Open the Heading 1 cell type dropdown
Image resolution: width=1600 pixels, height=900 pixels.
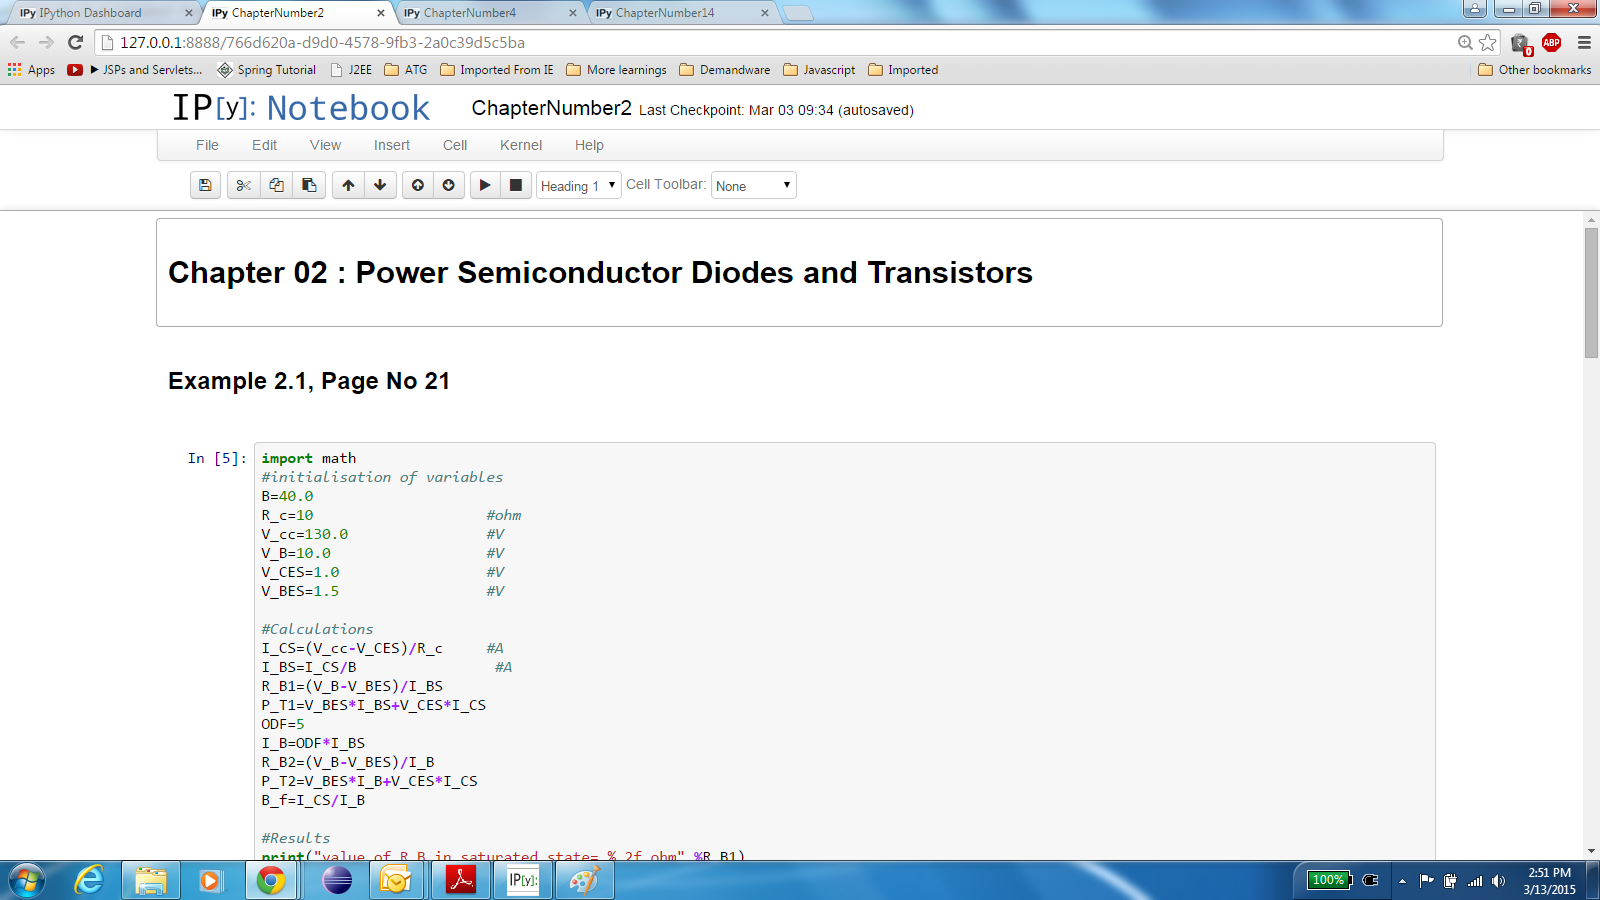click(579, 186)
